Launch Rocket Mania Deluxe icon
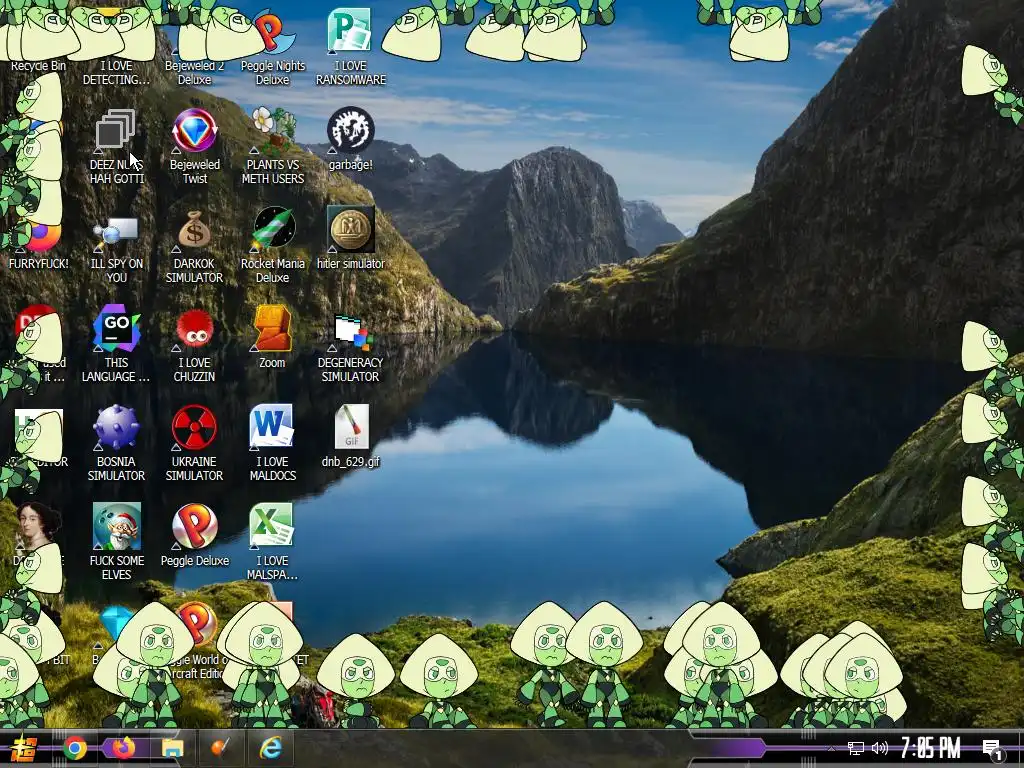1024x768 pixels. point(272,246)
